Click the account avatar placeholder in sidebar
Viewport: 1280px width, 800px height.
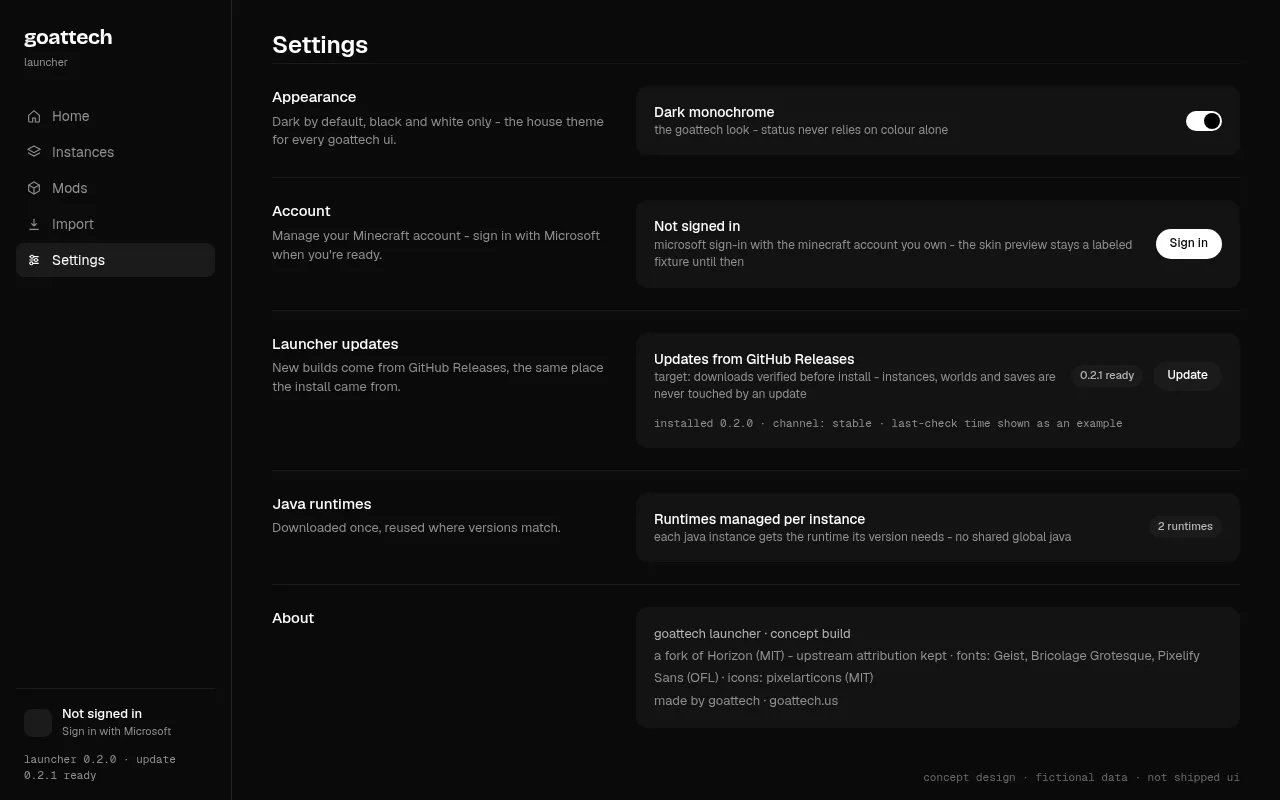[38, 722]
